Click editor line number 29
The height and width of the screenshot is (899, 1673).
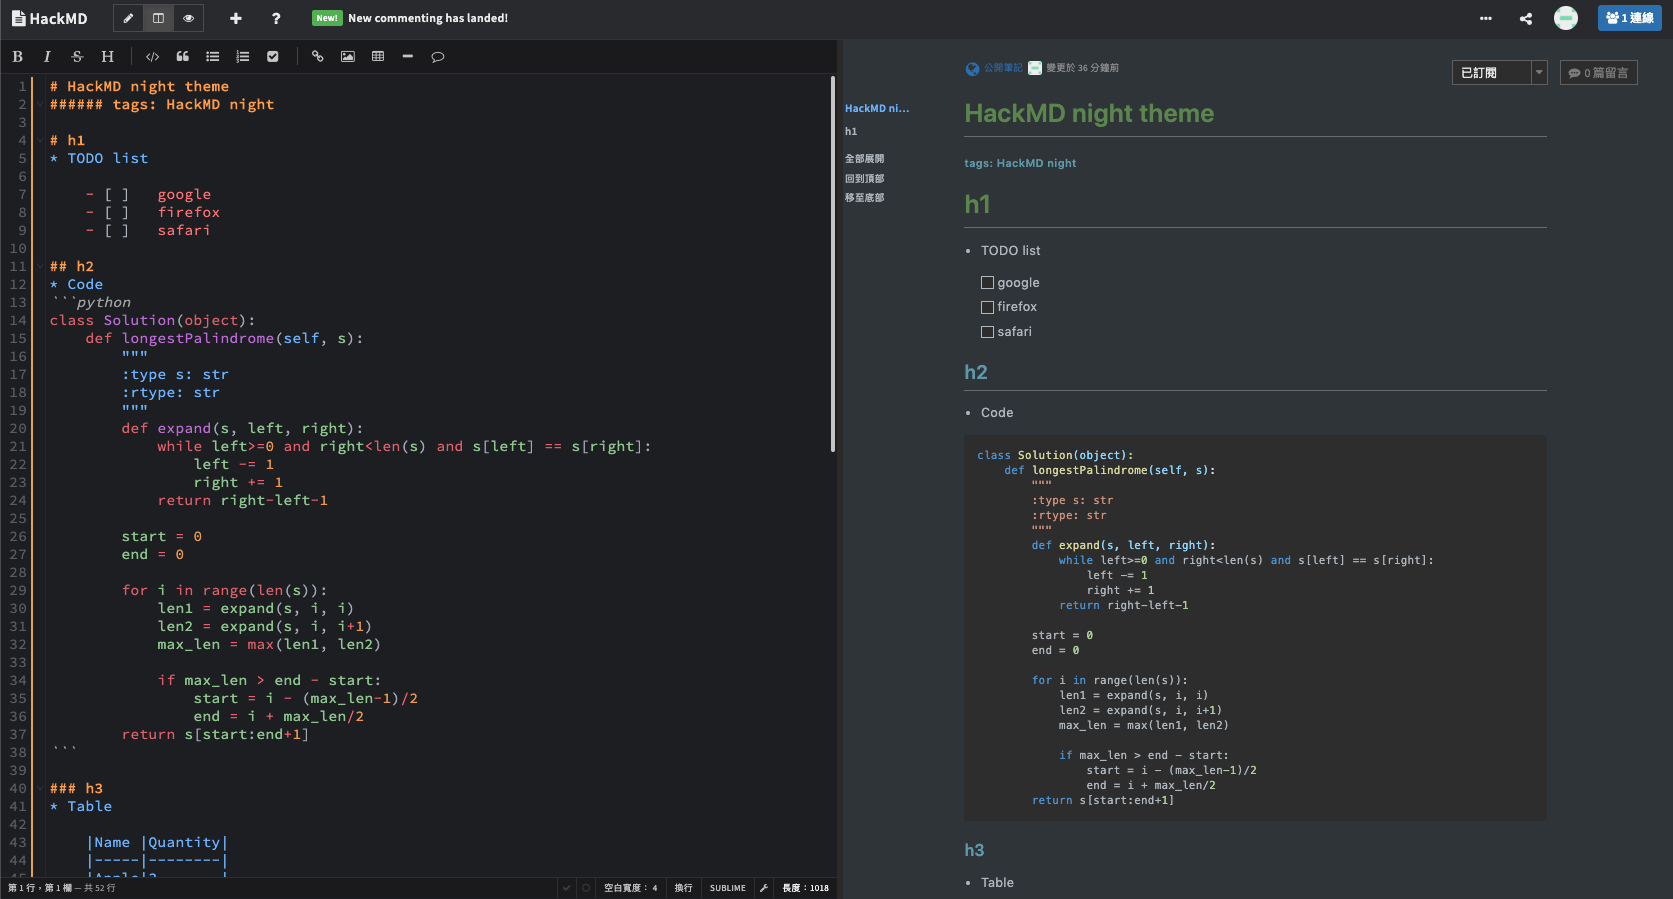point(18,591)
